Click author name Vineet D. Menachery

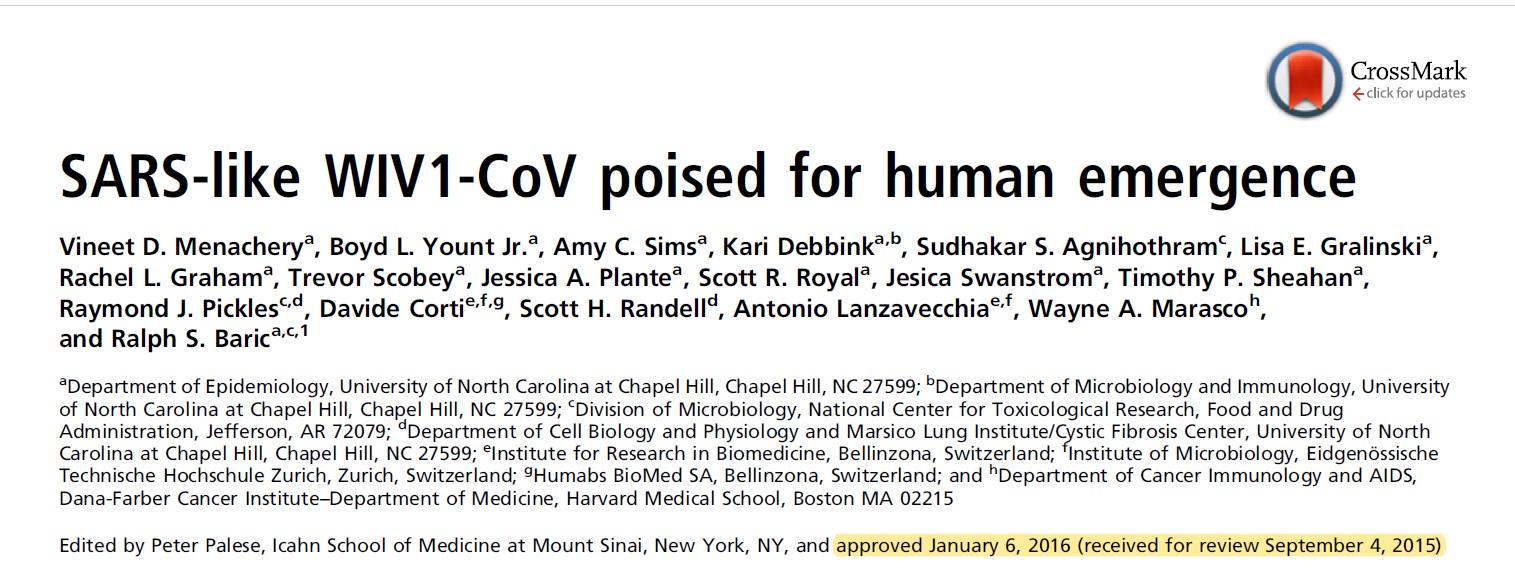[182, 246]
